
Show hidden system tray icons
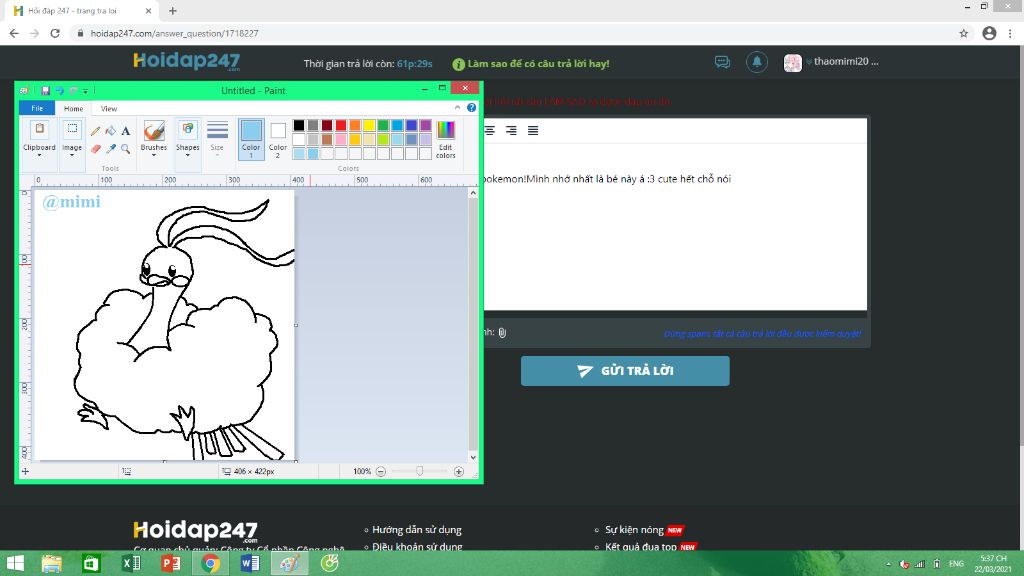click(888, 564)
